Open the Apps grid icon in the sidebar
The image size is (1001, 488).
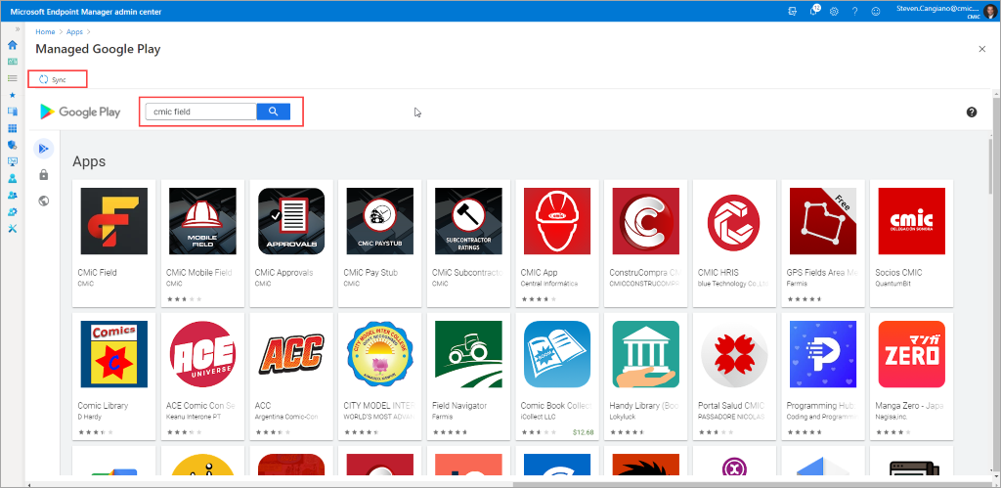point(12,128)
